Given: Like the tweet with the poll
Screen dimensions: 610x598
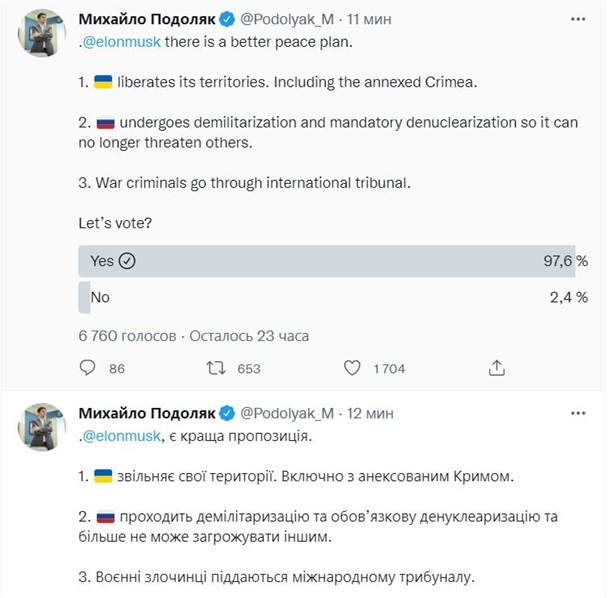Looking at the screenshot, I should (x=352, y=368).
